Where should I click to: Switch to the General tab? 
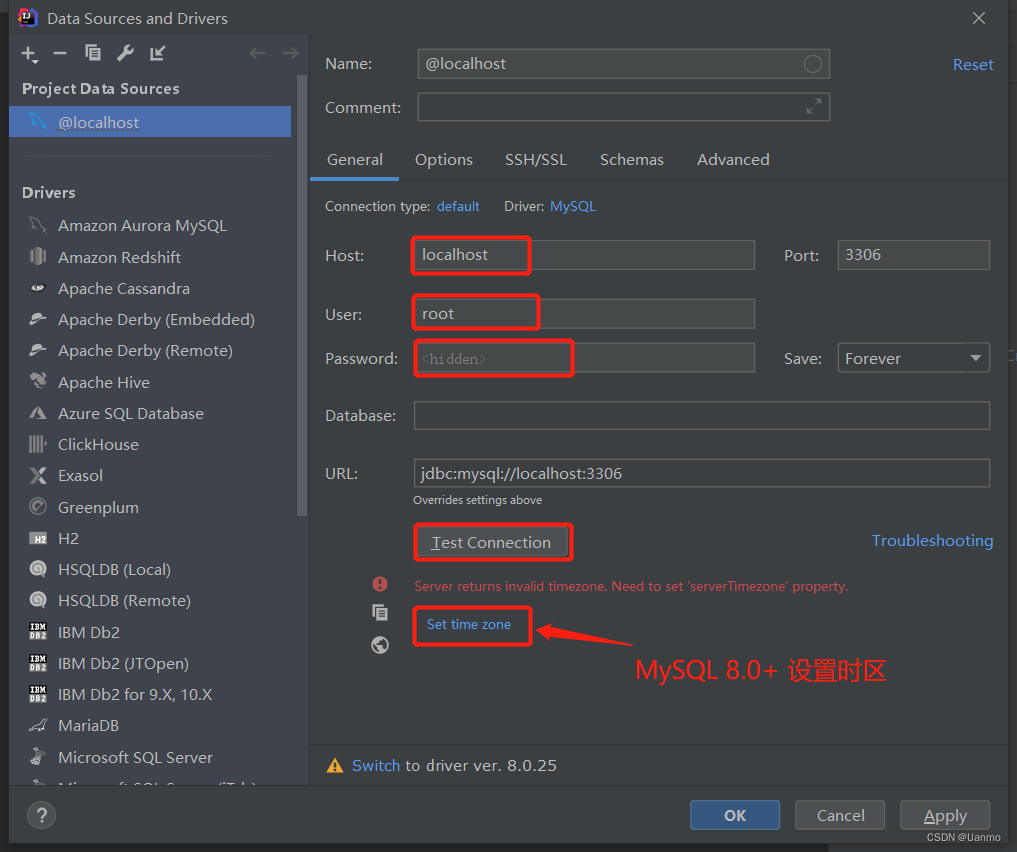click(x=355, y=160)
